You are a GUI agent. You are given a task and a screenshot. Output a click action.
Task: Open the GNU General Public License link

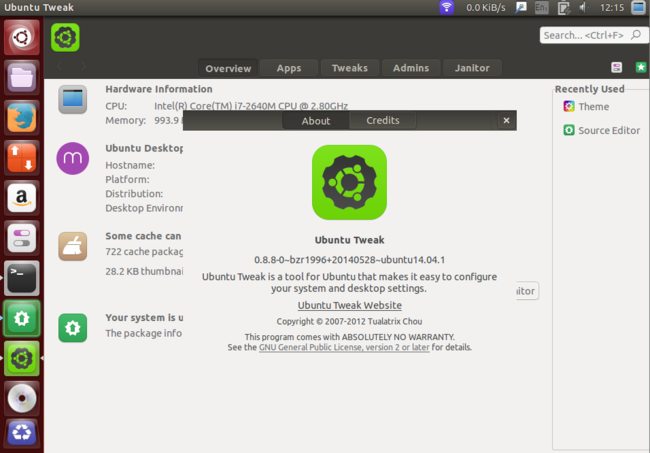tap(344, 347)
